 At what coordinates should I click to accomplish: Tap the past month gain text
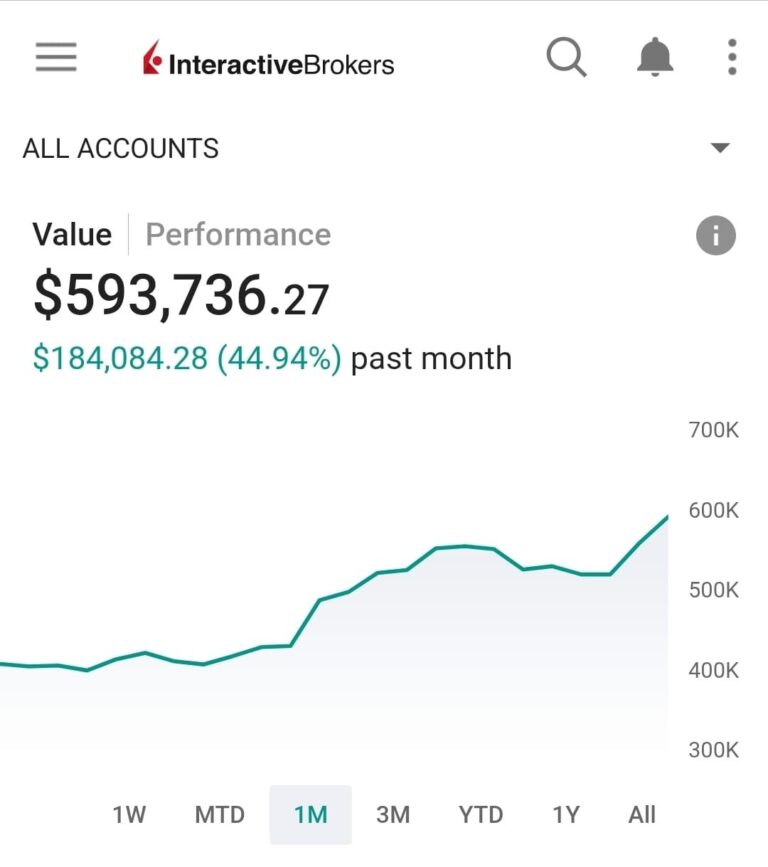coord(271,359)
